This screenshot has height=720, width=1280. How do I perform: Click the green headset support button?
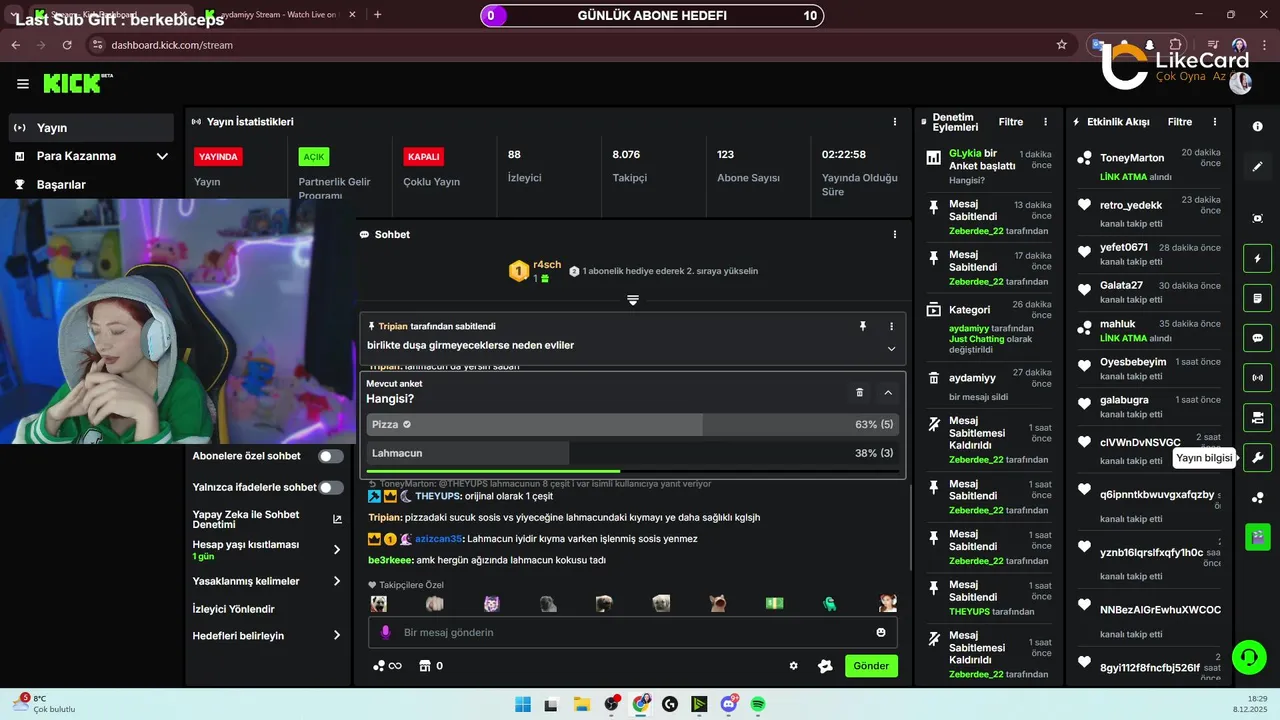(x=1249, y=657)
